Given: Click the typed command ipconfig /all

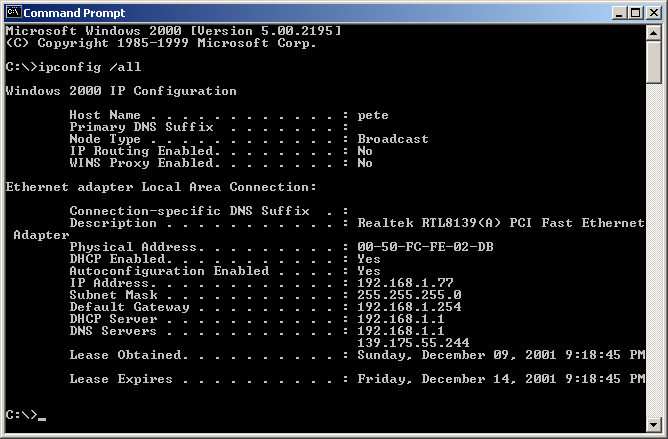Looking at the screenshot, I should [89, 67].
